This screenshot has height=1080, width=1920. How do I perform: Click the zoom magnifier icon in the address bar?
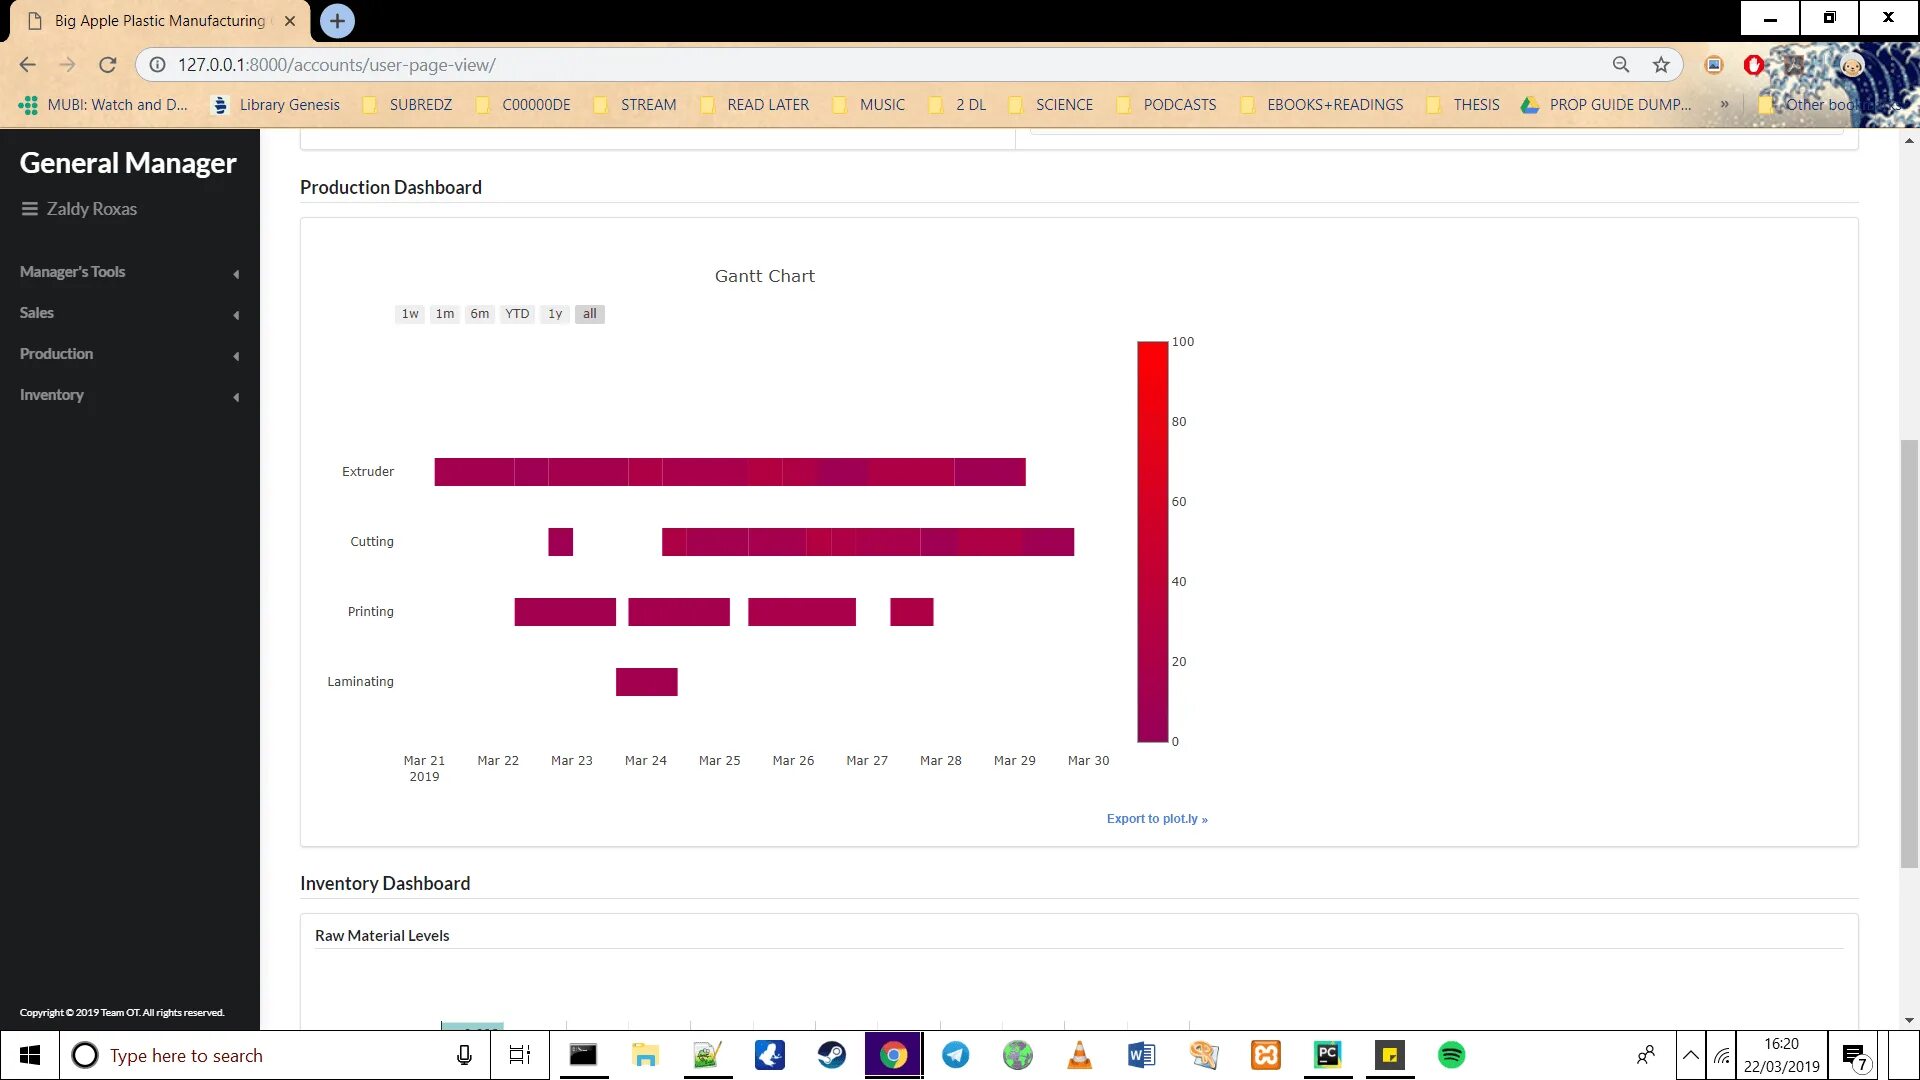[1621, 65]
